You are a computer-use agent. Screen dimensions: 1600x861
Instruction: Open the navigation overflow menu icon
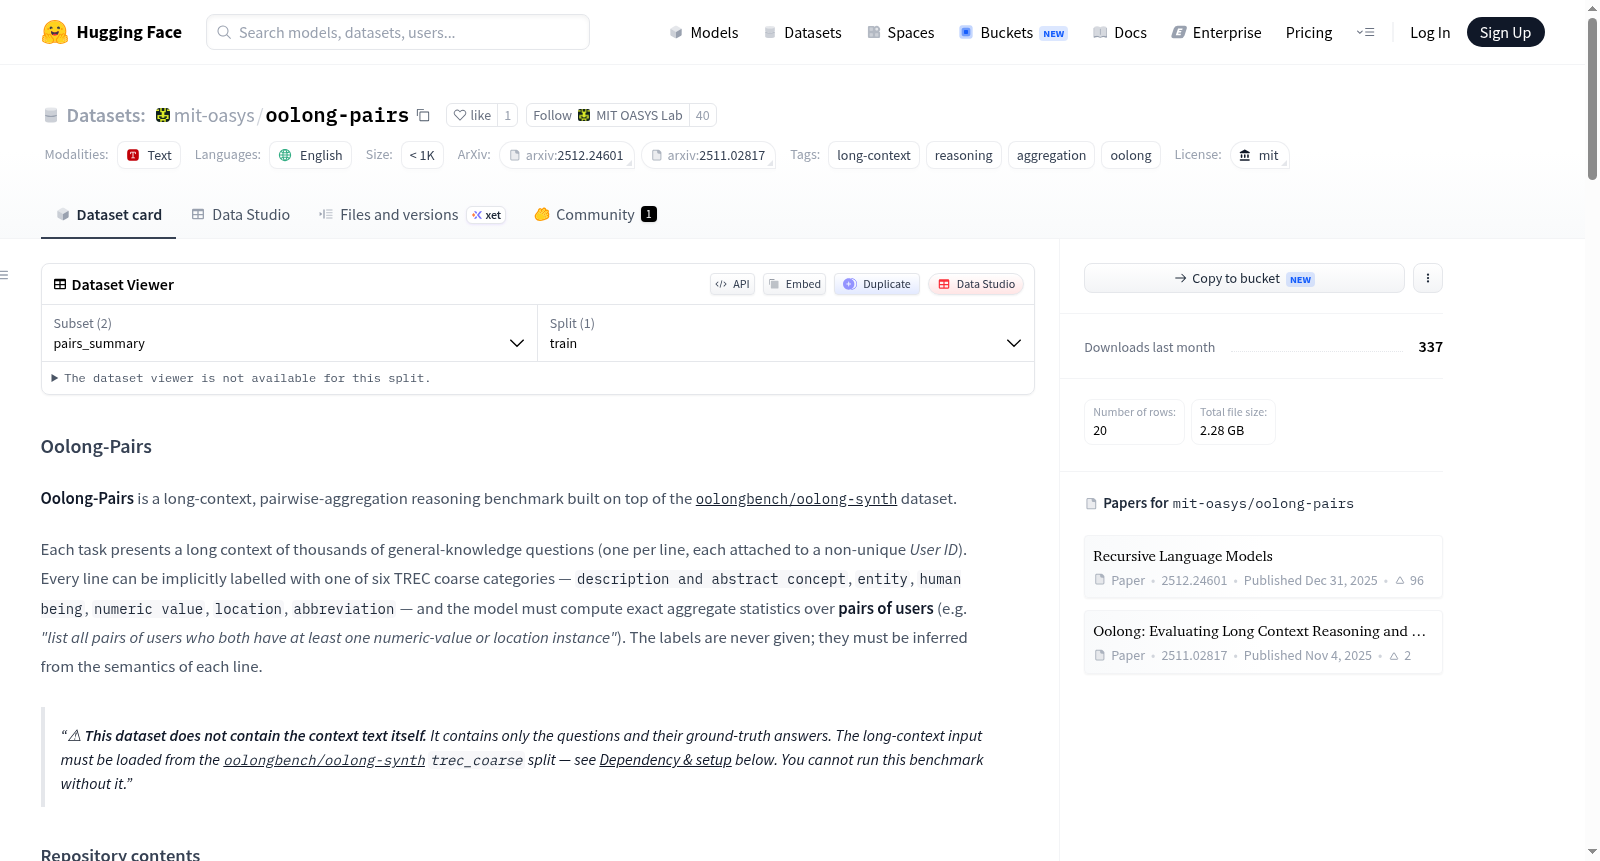[1365, 32]
